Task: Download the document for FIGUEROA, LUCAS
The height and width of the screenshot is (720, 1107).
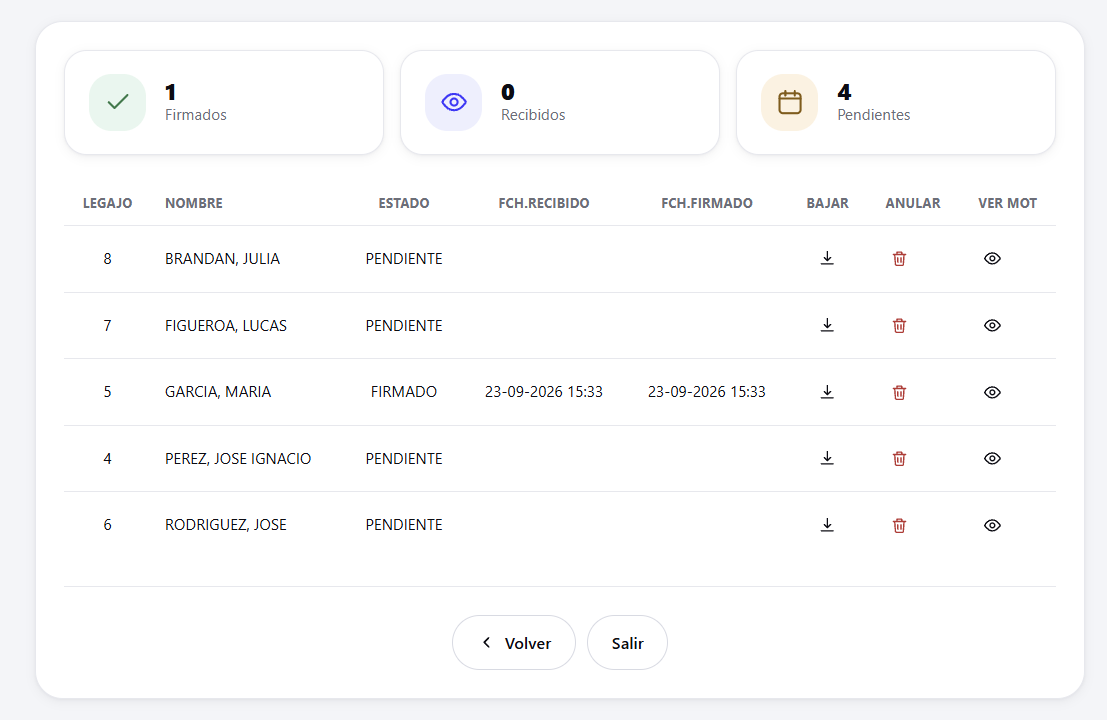Action: click(827, 325)
